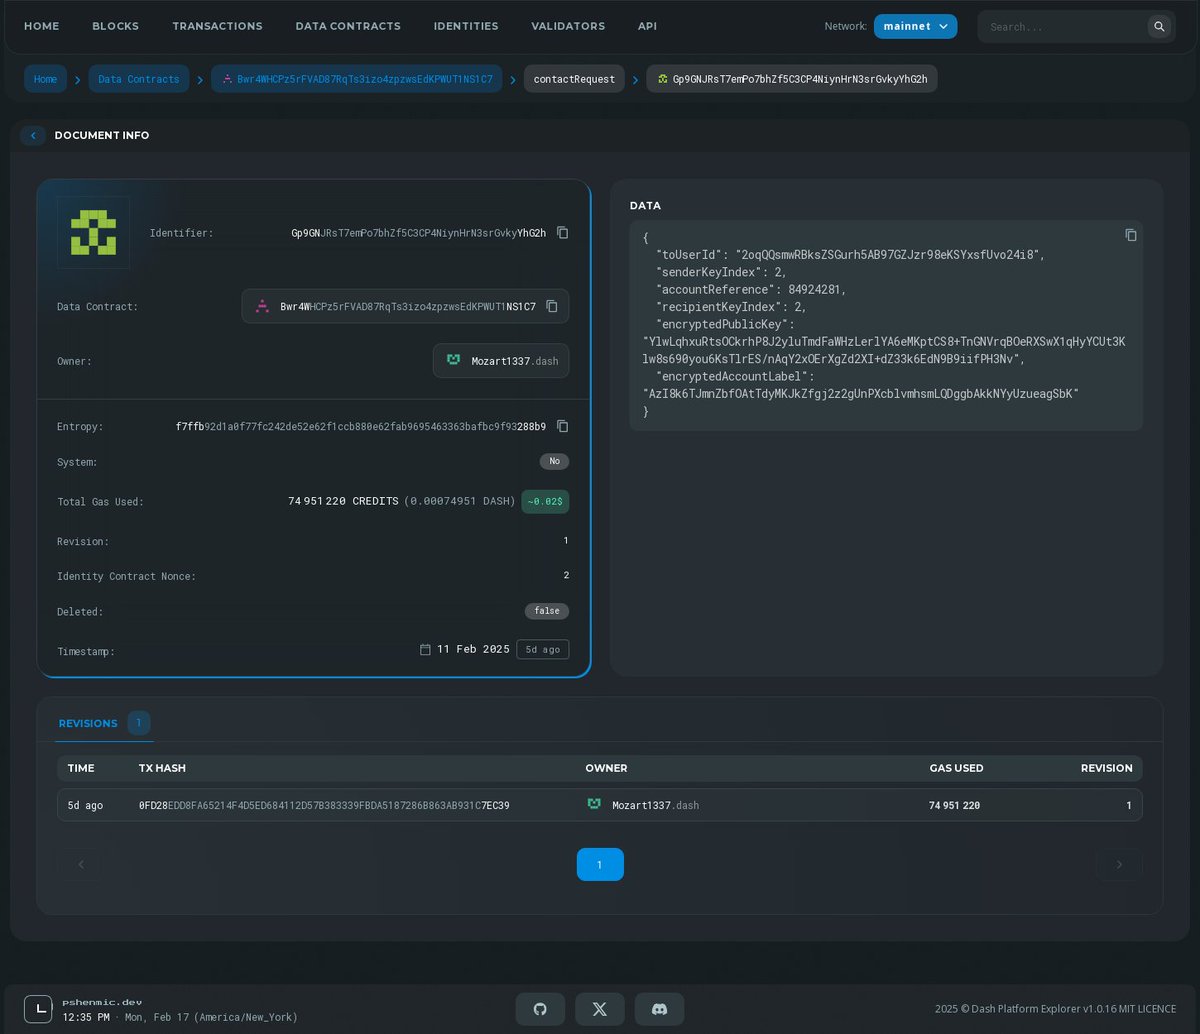This screenshot has height=1034, width=1200.
Task: Open the Mozart1337.dash owner link
Action: pos(501,361)
